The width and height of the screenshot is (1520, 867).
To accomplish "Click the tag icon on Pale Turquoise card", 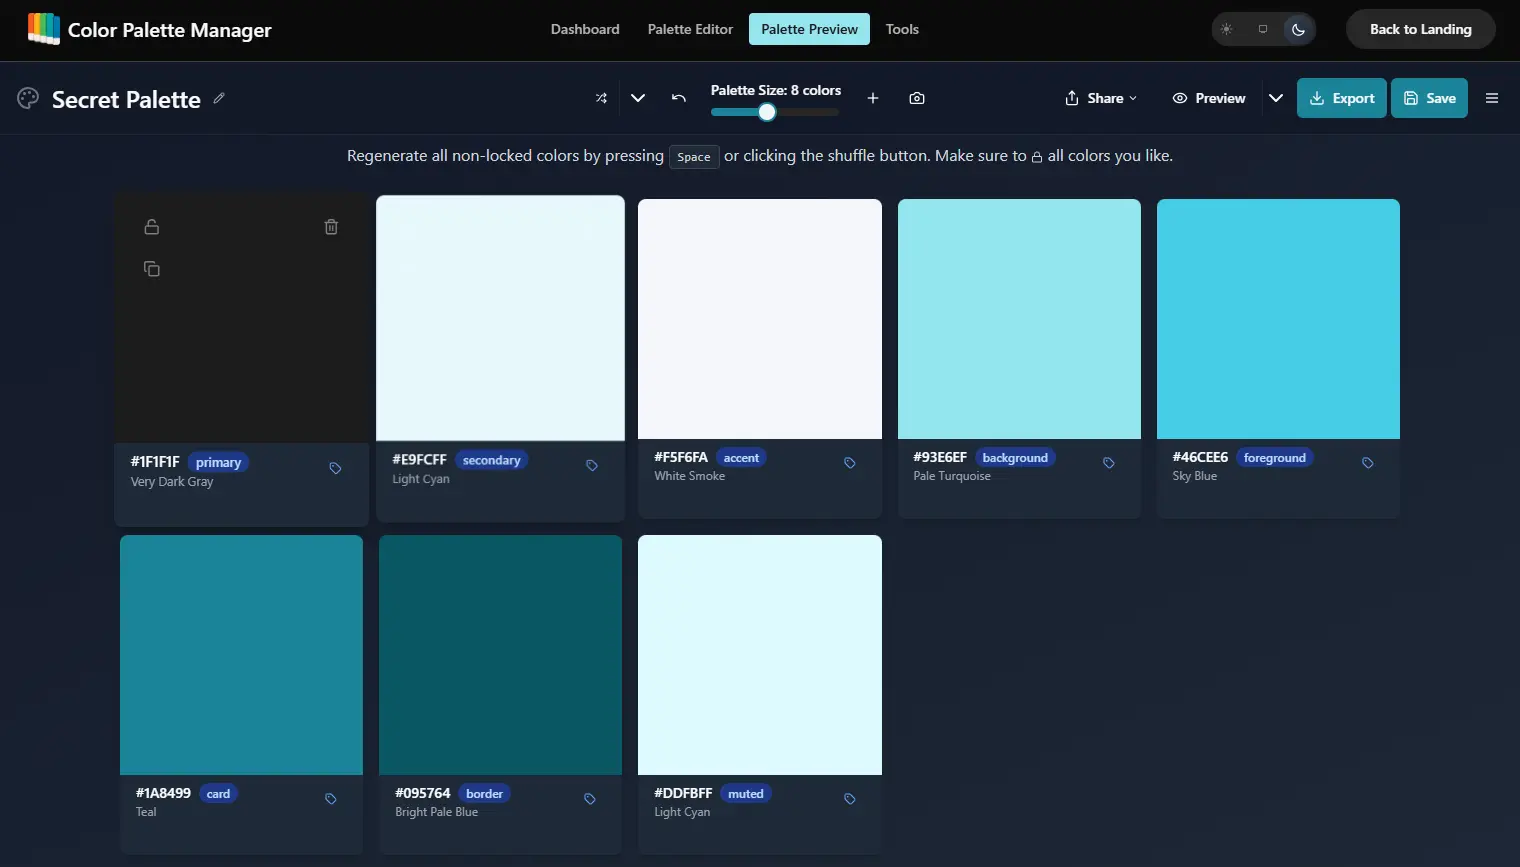I will pos(1109,463).
